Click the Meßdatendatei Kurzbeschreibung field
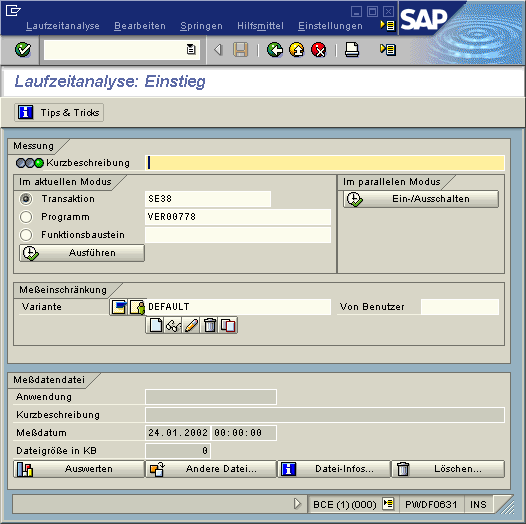526x524 pixels. [x=325, y=415]
